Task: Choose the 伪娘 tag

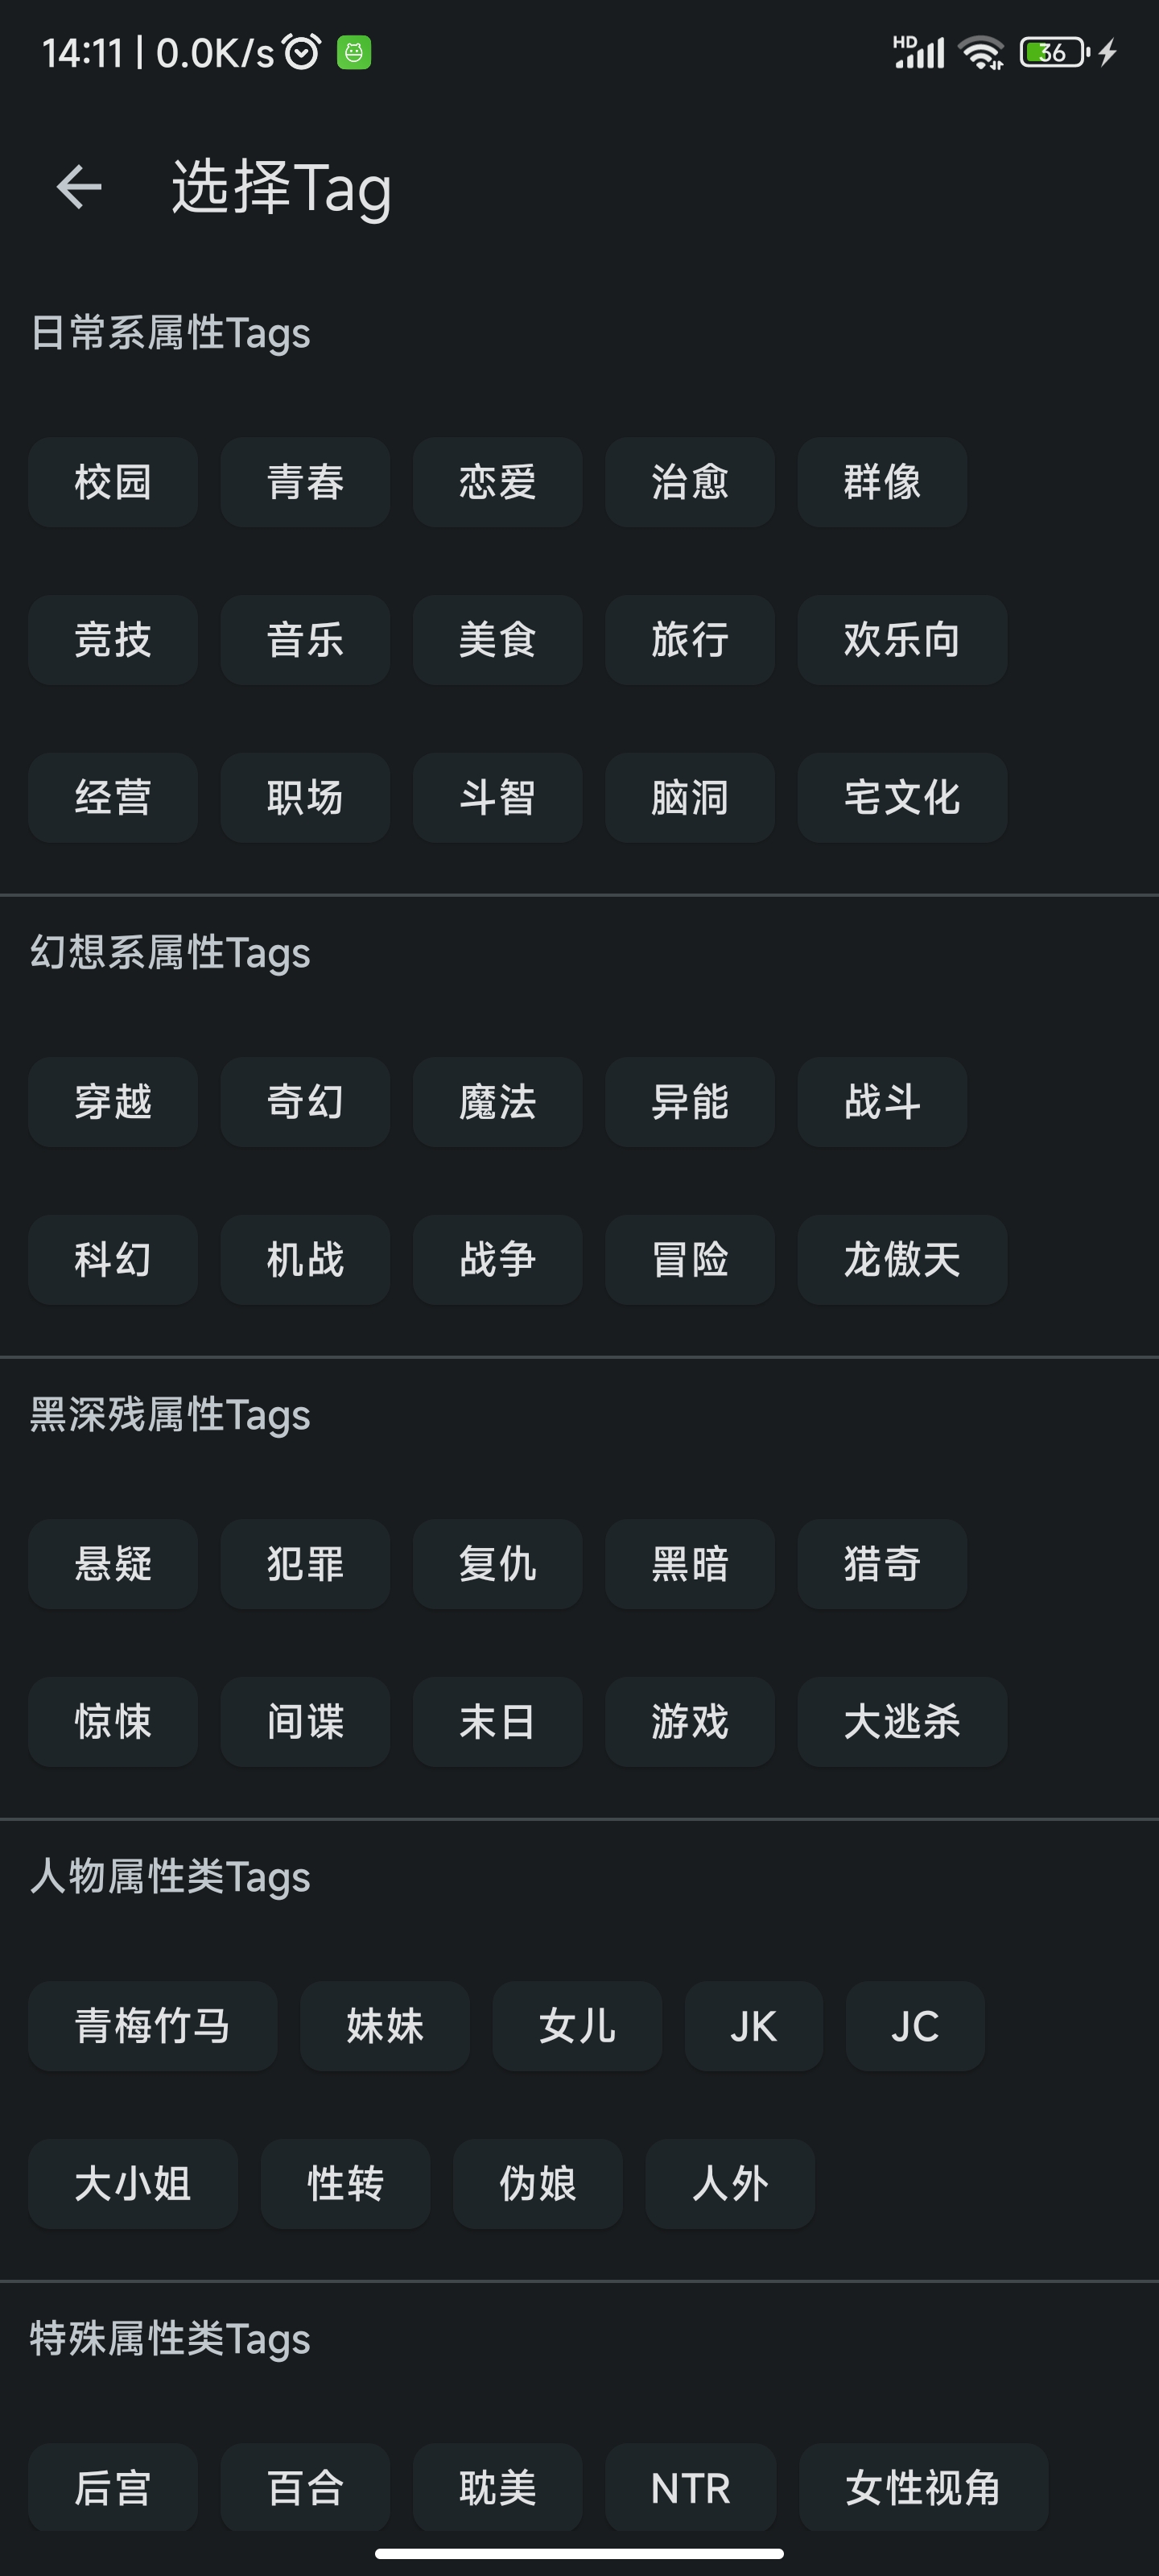Action: (x=537, y=2184)
